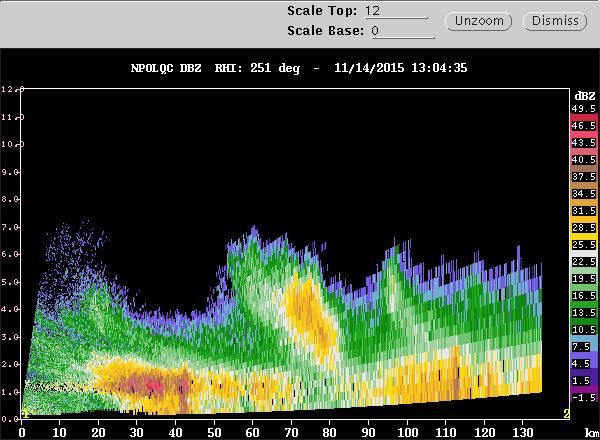Click the yellow marker 2 at bottom right
Viewport: 600px width, 440px height.
(x=566, y=413)
